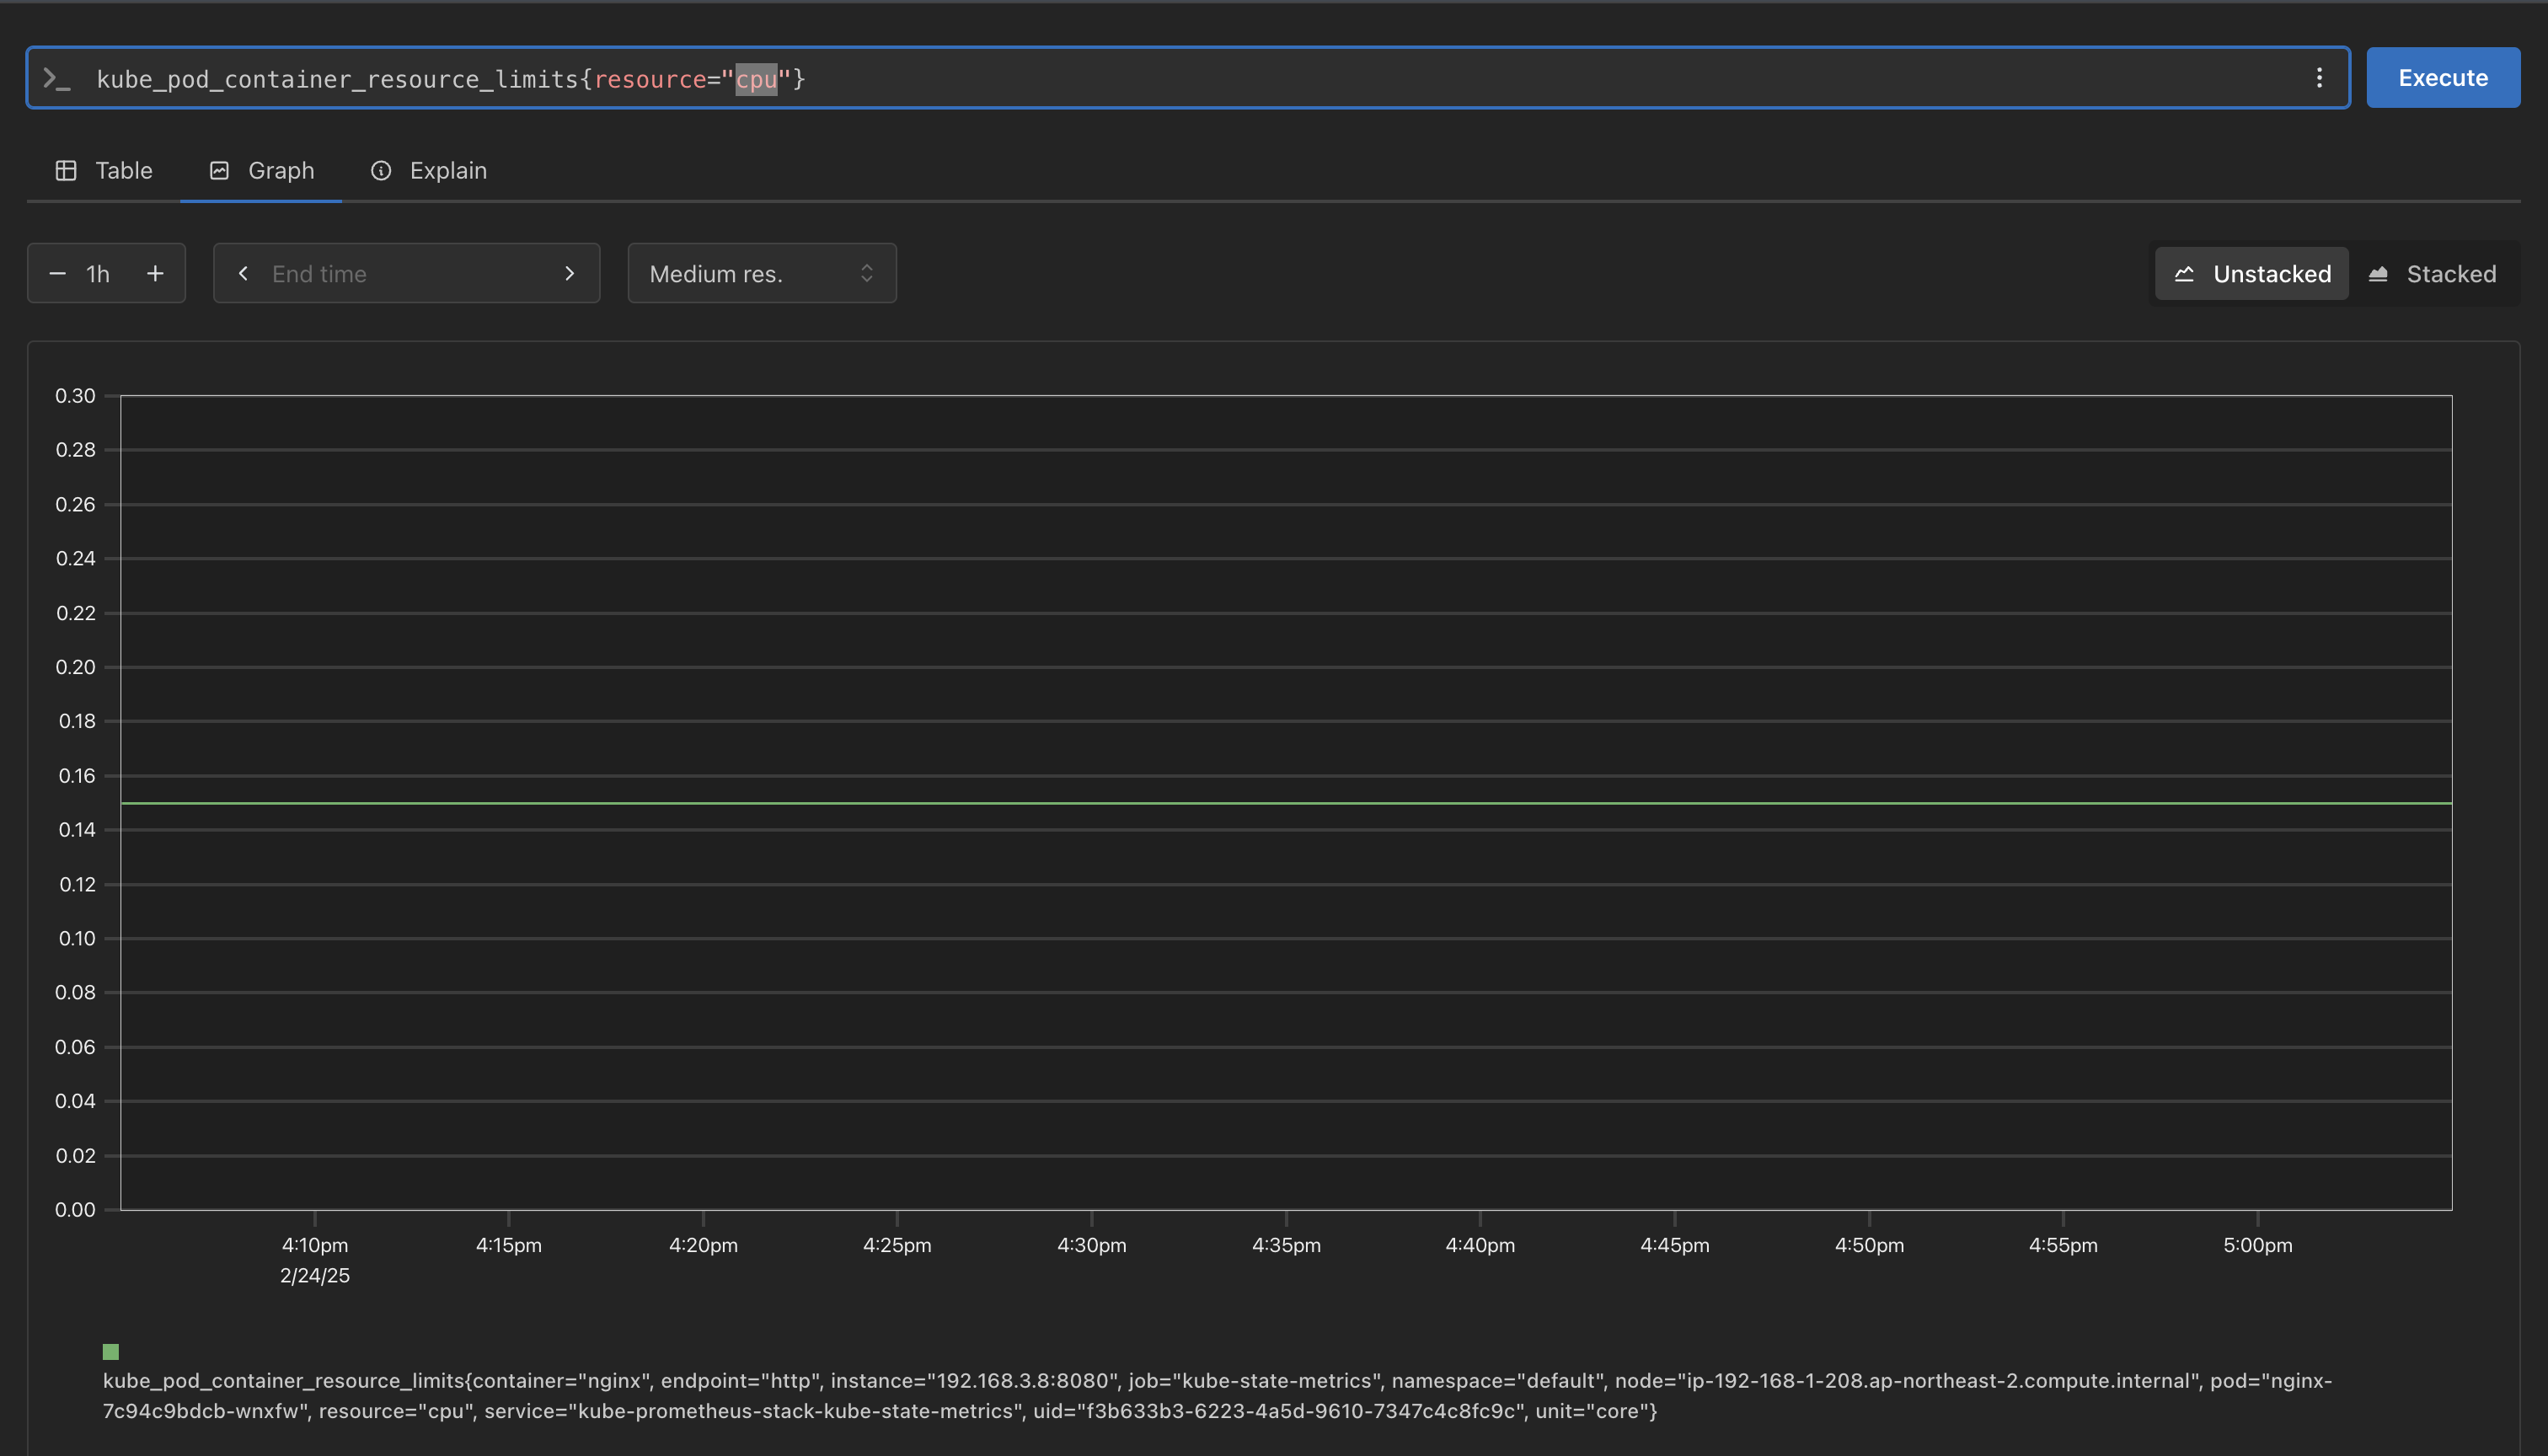Increase time range with plus icon
Image resolution: width=2548 pixels, height=1456 pixels.
point(155,273)
